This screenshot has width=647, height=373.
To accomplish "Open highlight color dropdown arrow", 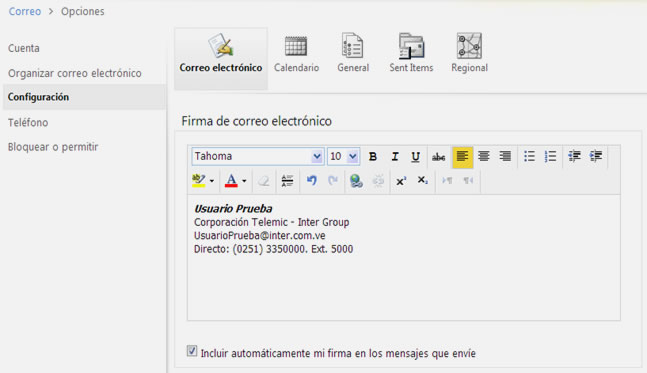I will [212, 181].
